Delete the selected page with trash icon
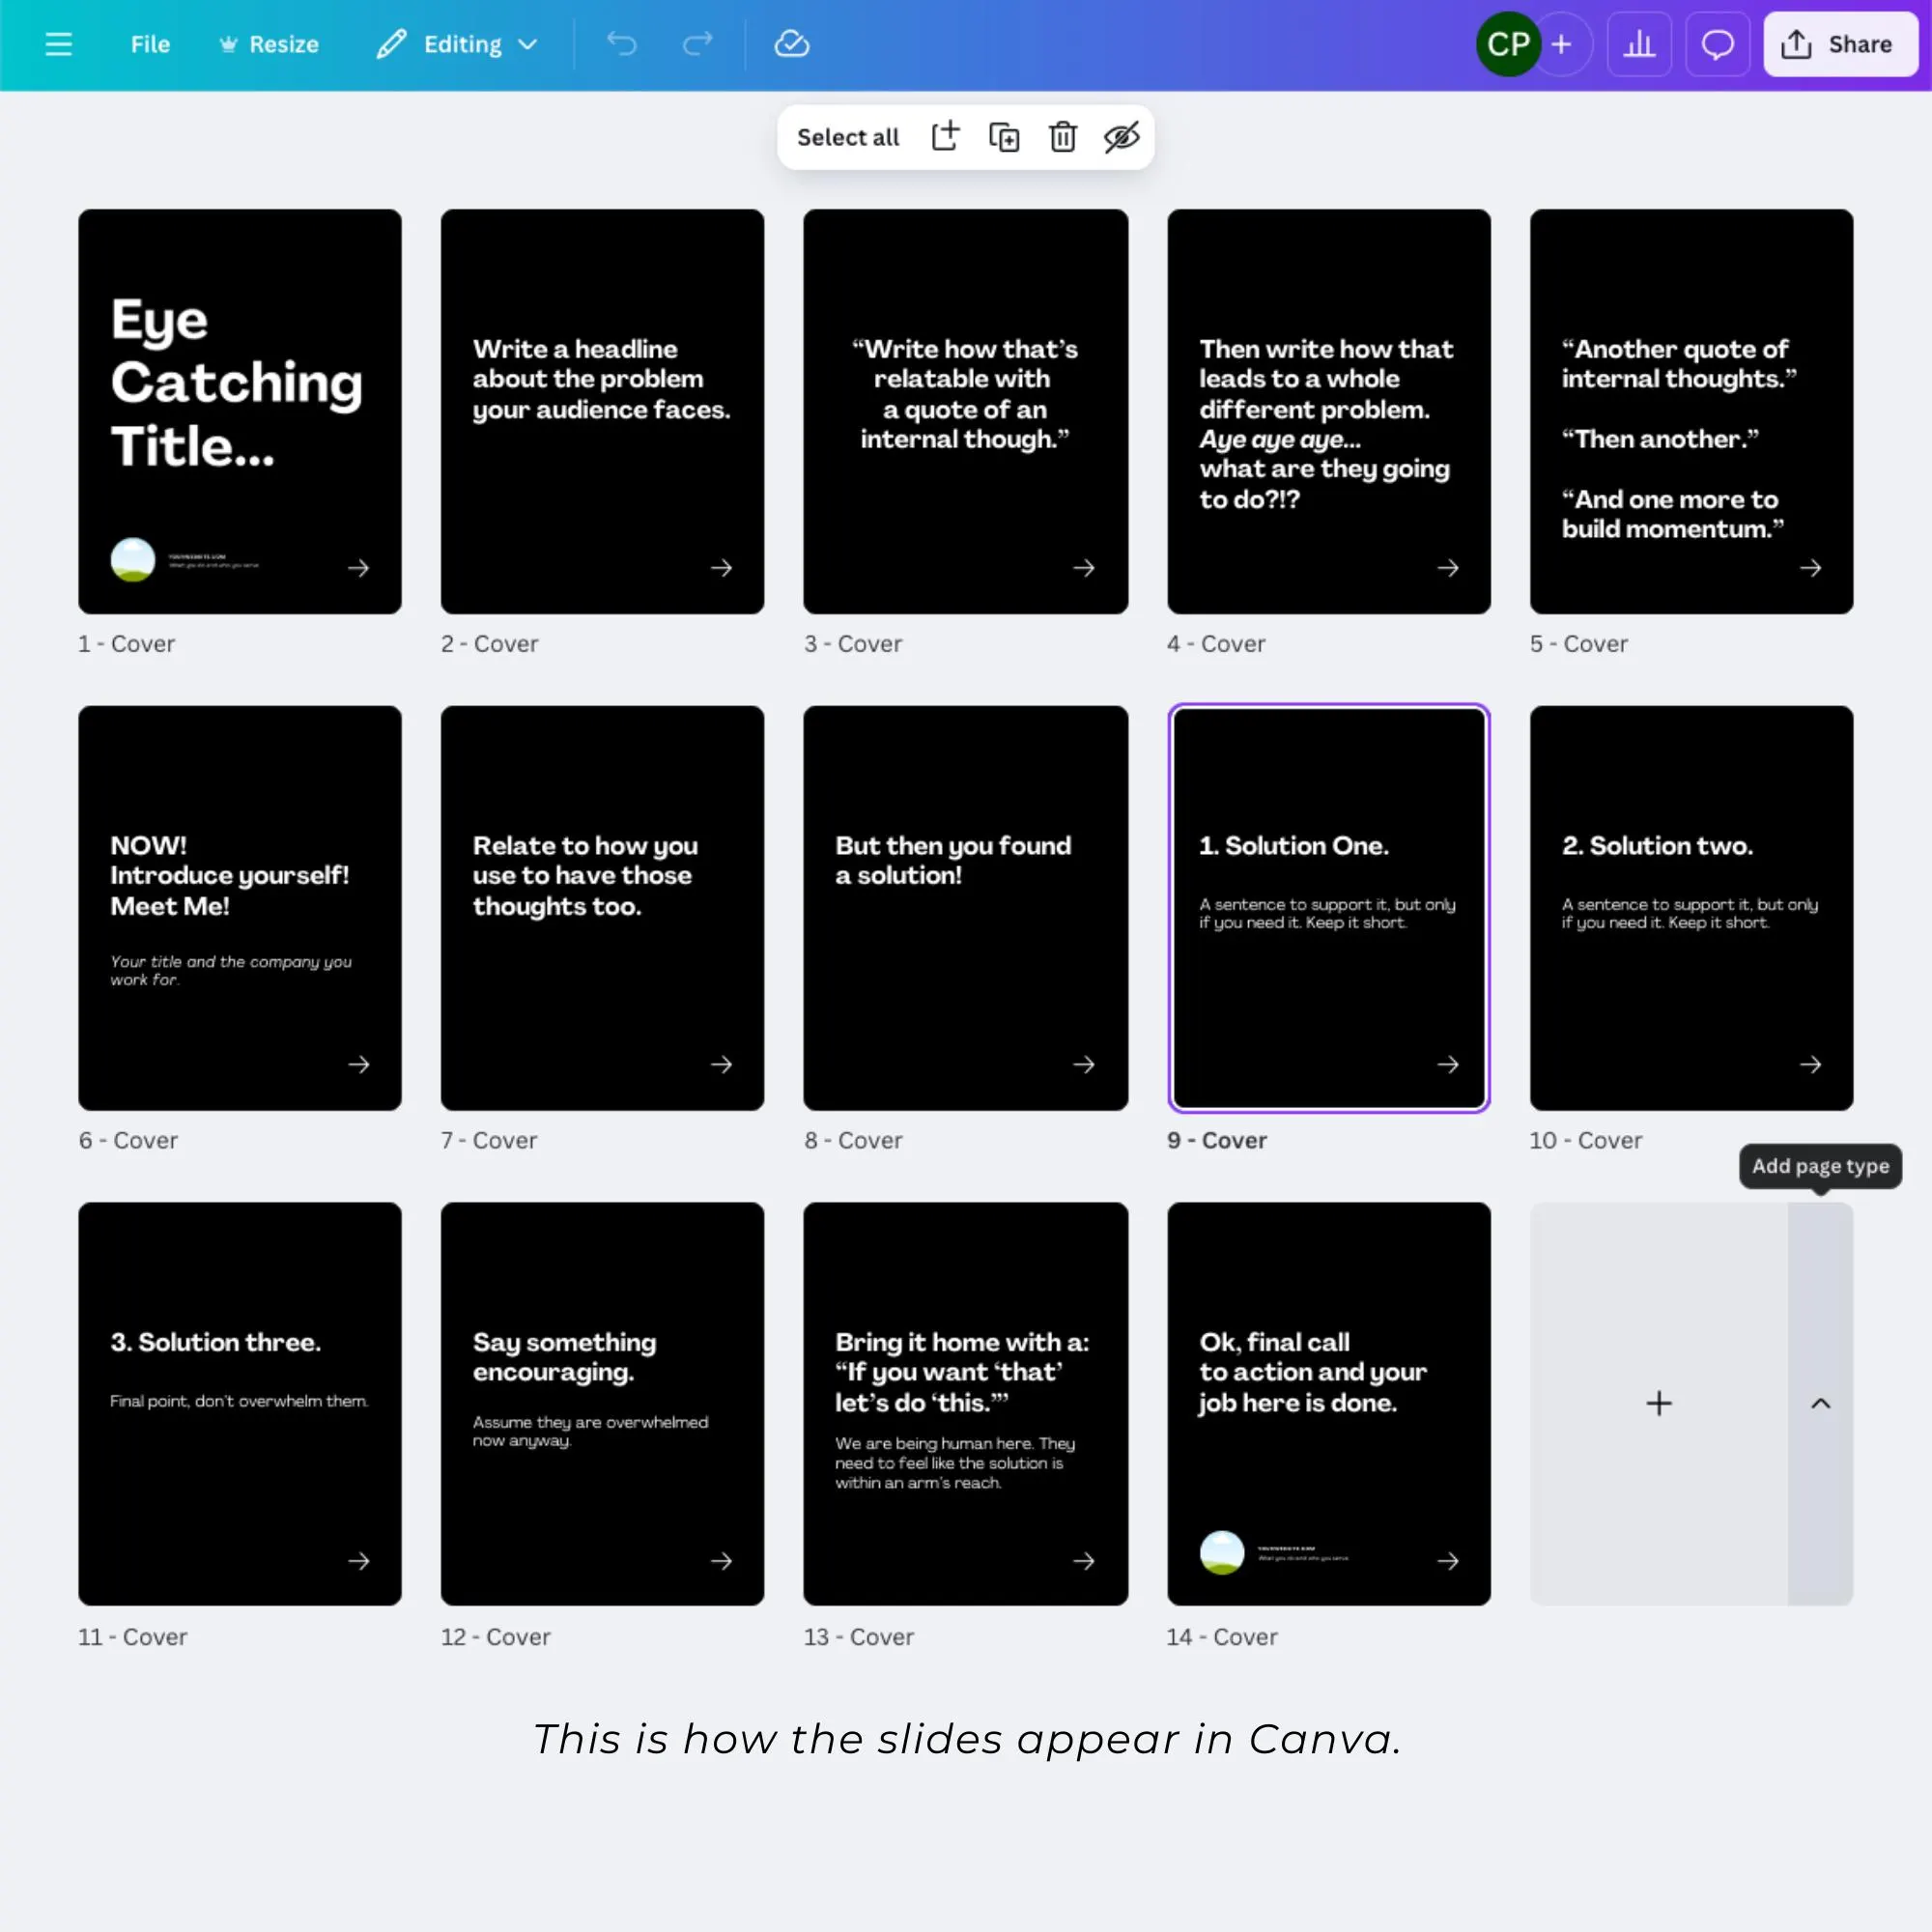Screen dimensions: 1932x1932 click(1063, 137)
